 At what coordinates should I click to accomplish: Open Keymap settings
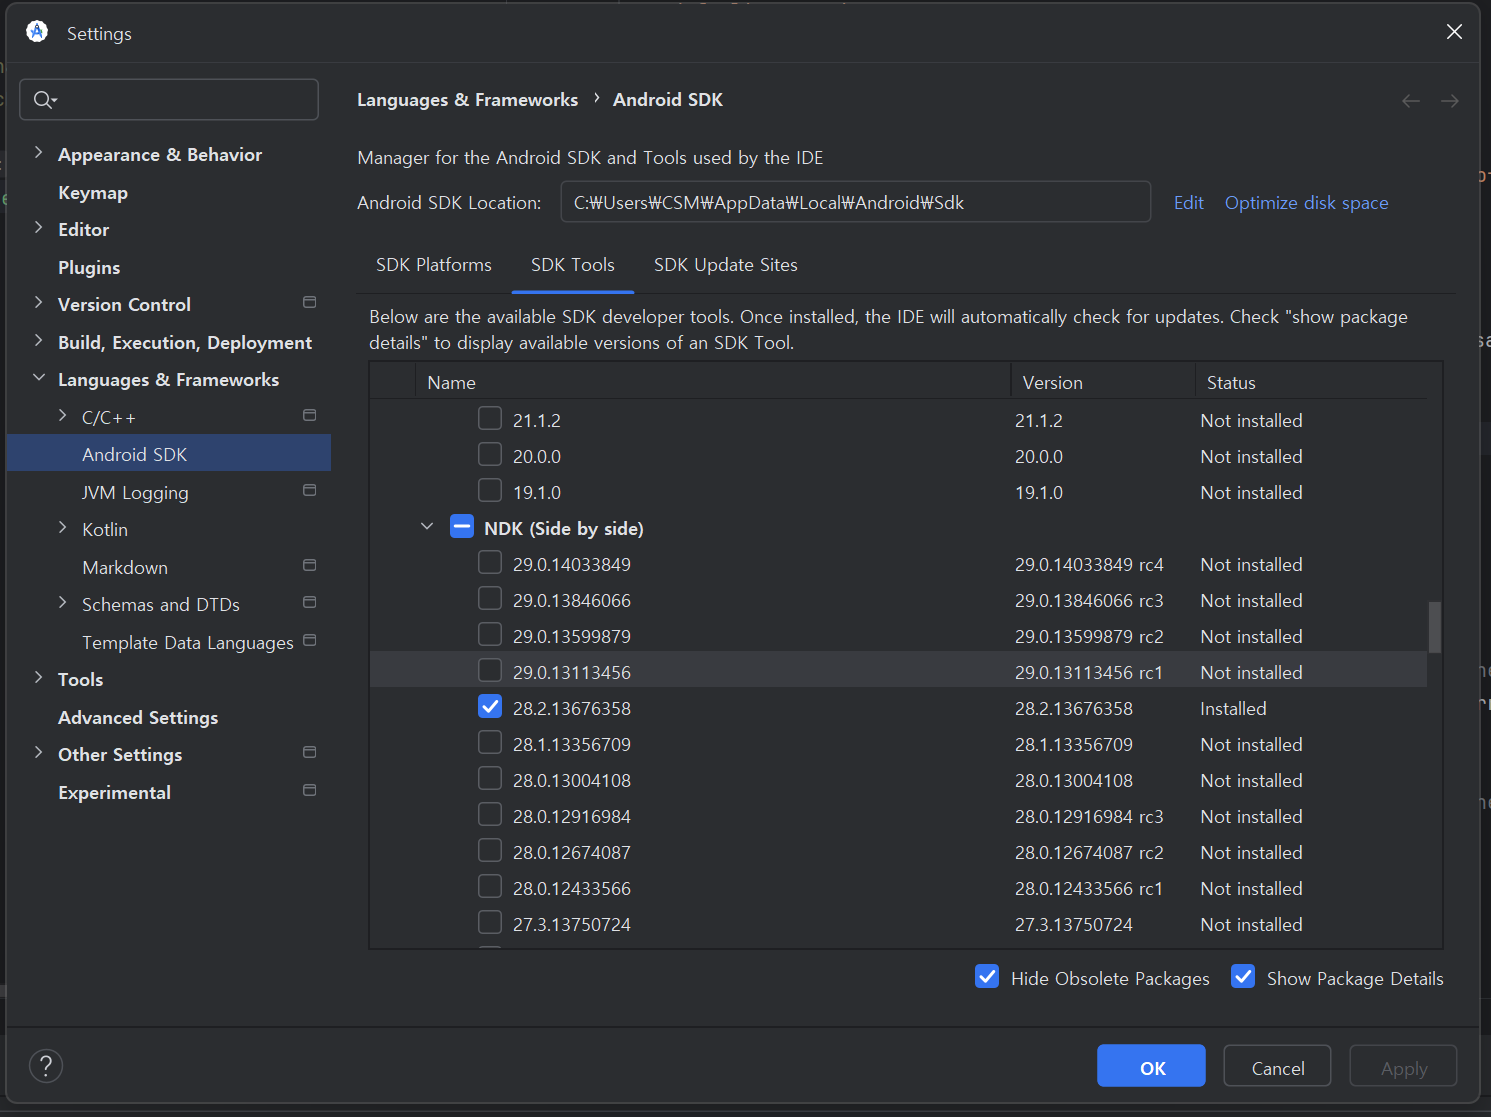[x=93, y=193]
